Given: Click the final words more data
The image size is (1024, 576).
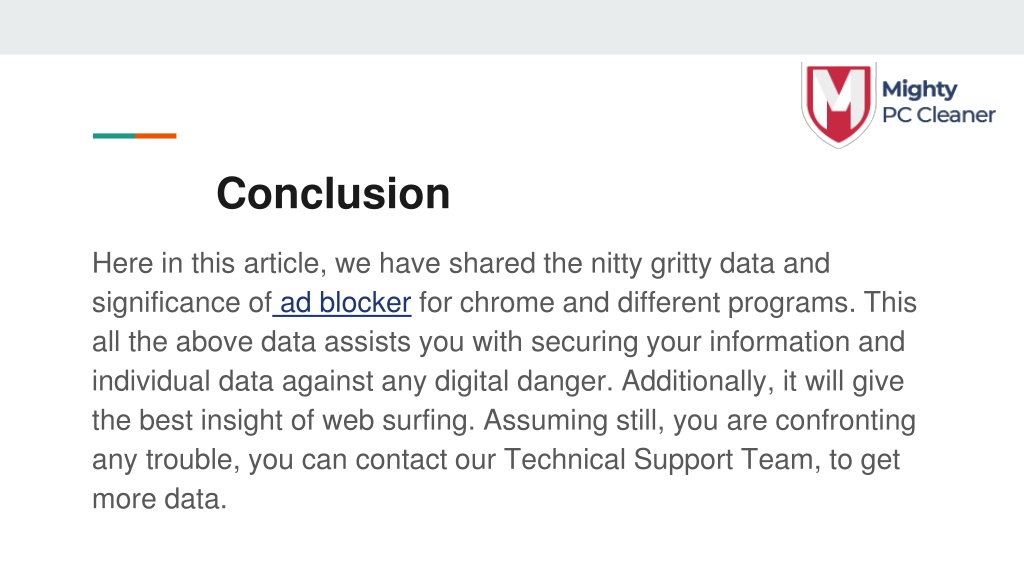Looking at the screenshot, I should 159,499.
